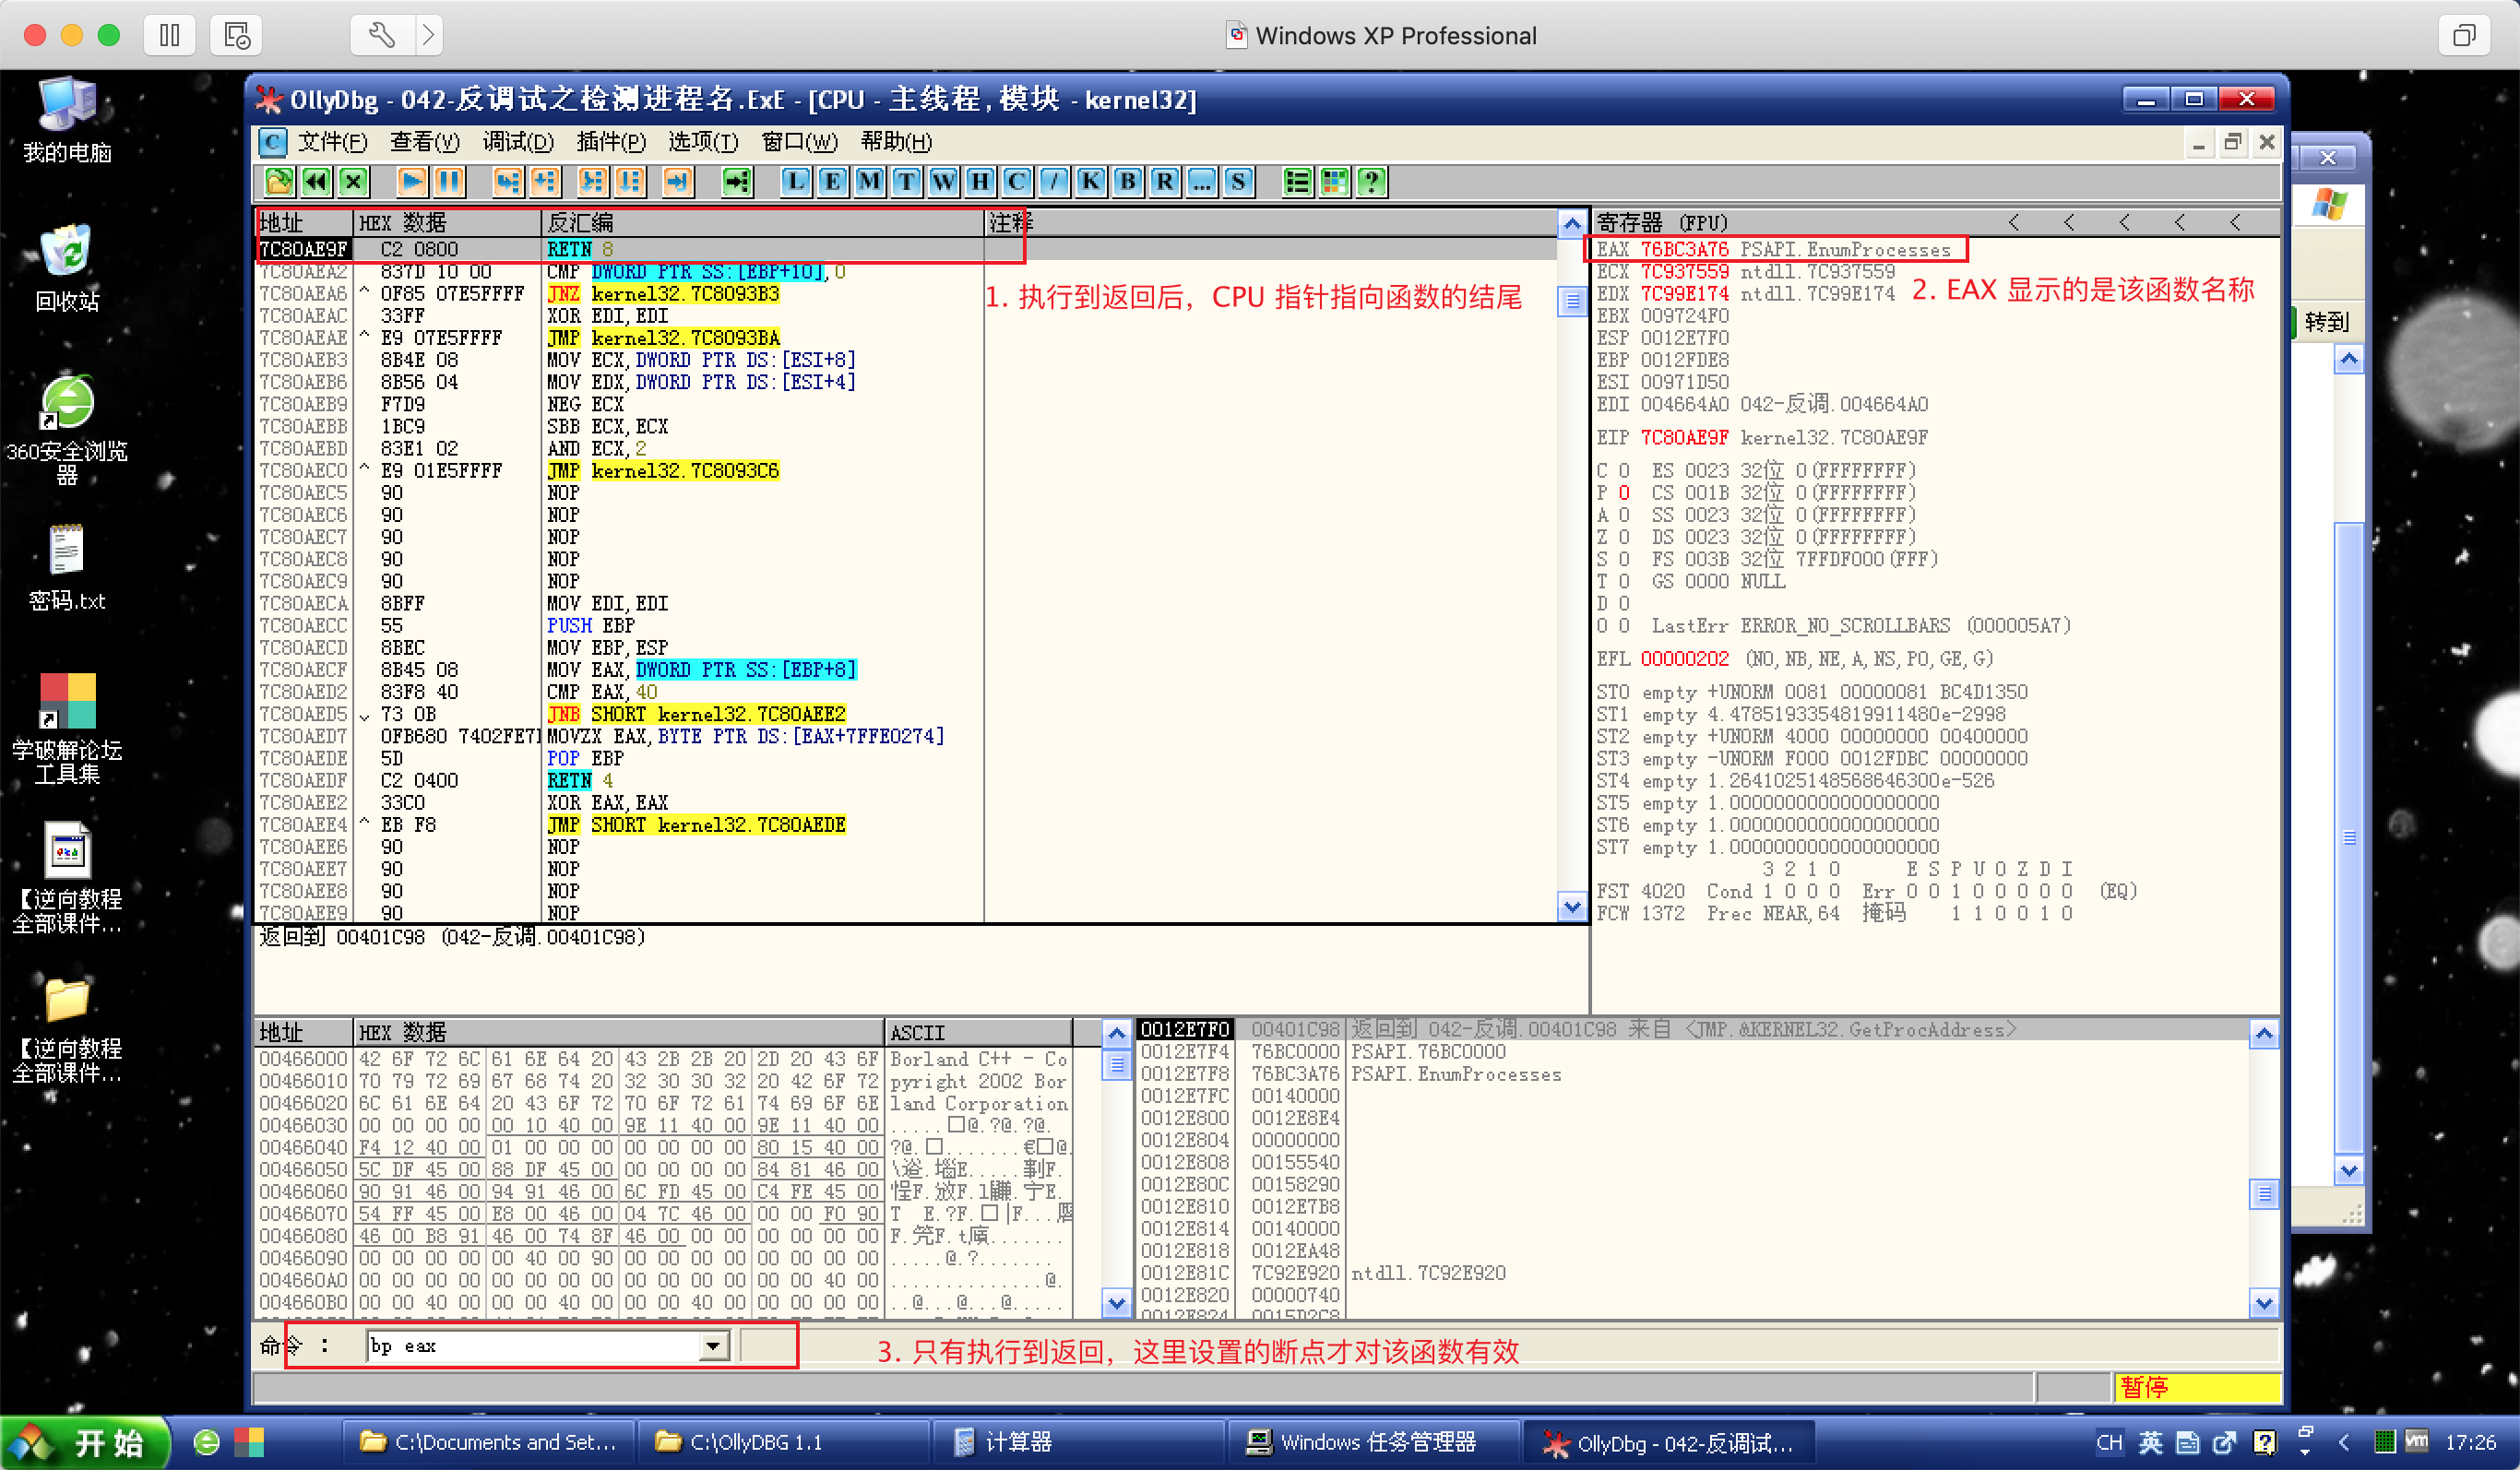Image resolution: width=2520 pixels, height=1470 pixels.
Task: Click the 开始 Start button
Action: (x=85, y=1442)
